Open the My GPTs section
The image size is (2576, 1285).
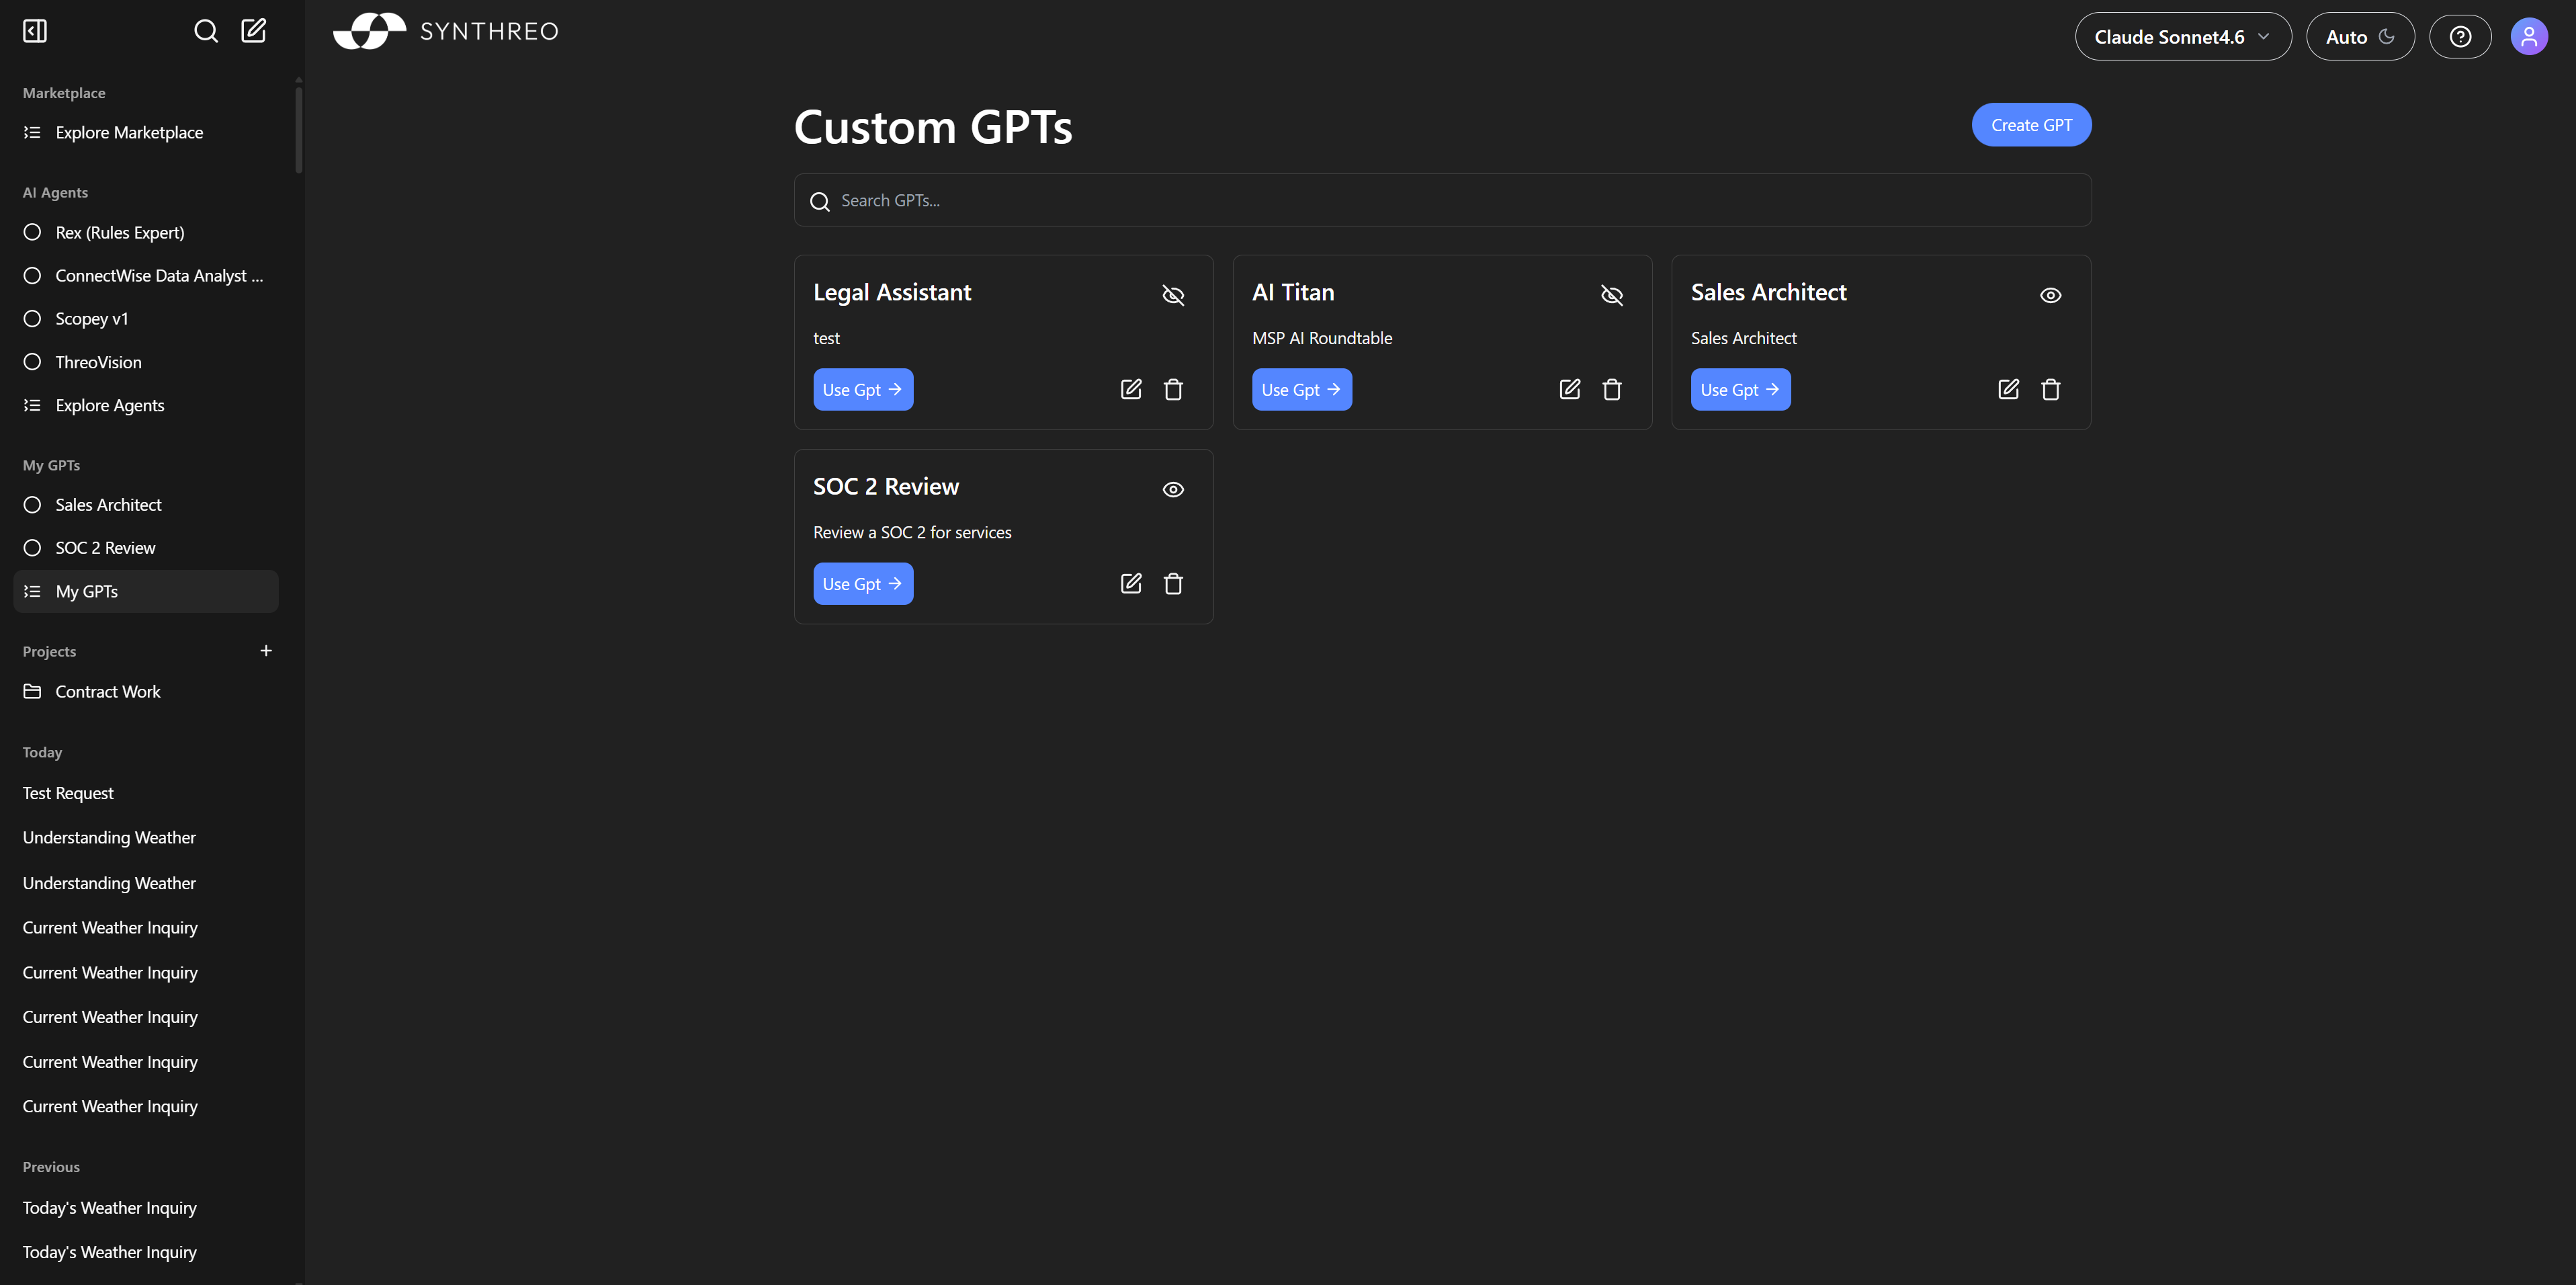(86, 591)
